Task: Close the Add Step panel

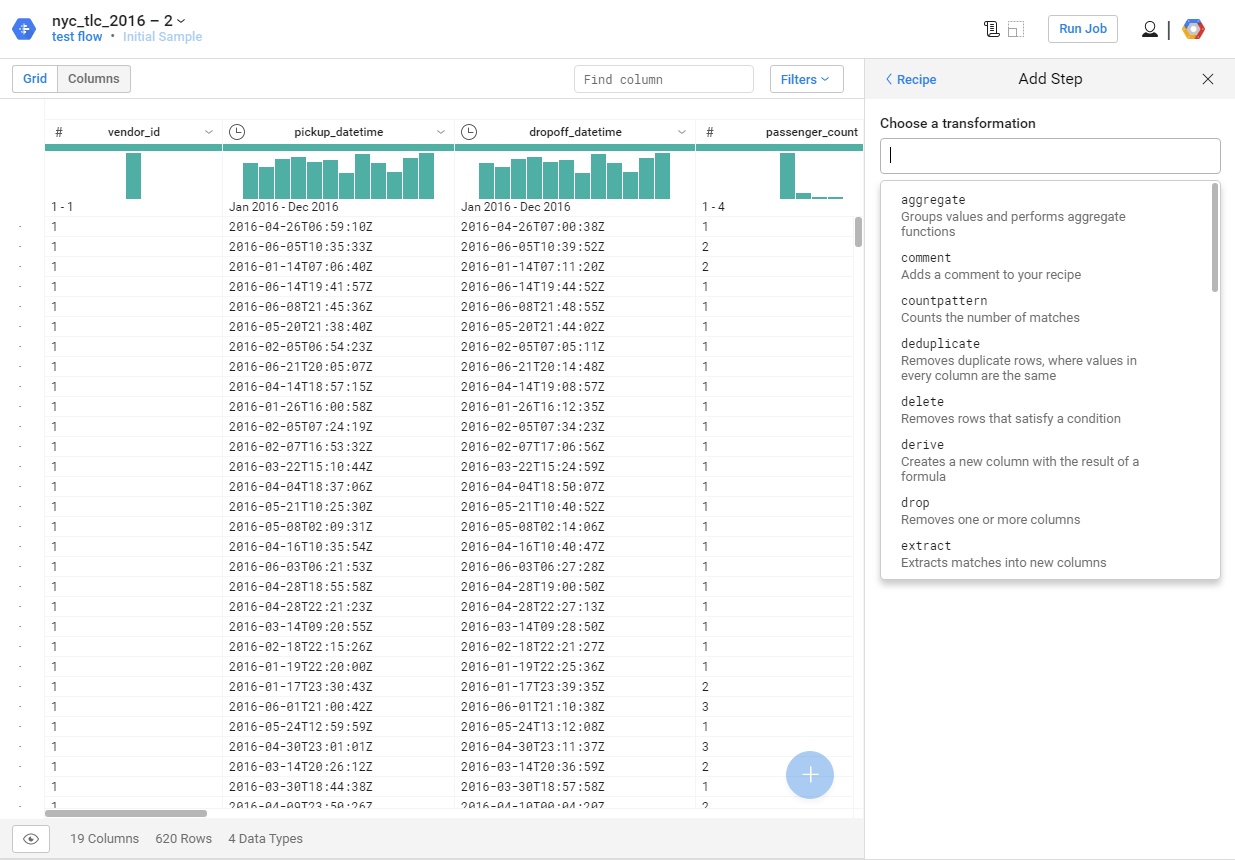Action: click(1208, 79)
